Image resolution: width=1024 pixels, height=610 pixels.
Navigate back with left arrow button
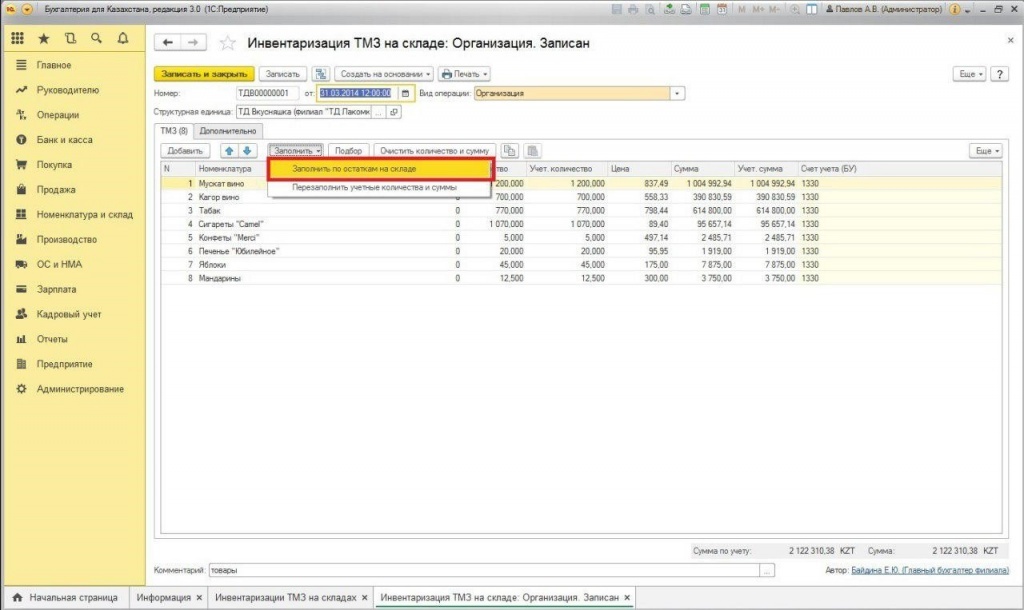(168, 42)
